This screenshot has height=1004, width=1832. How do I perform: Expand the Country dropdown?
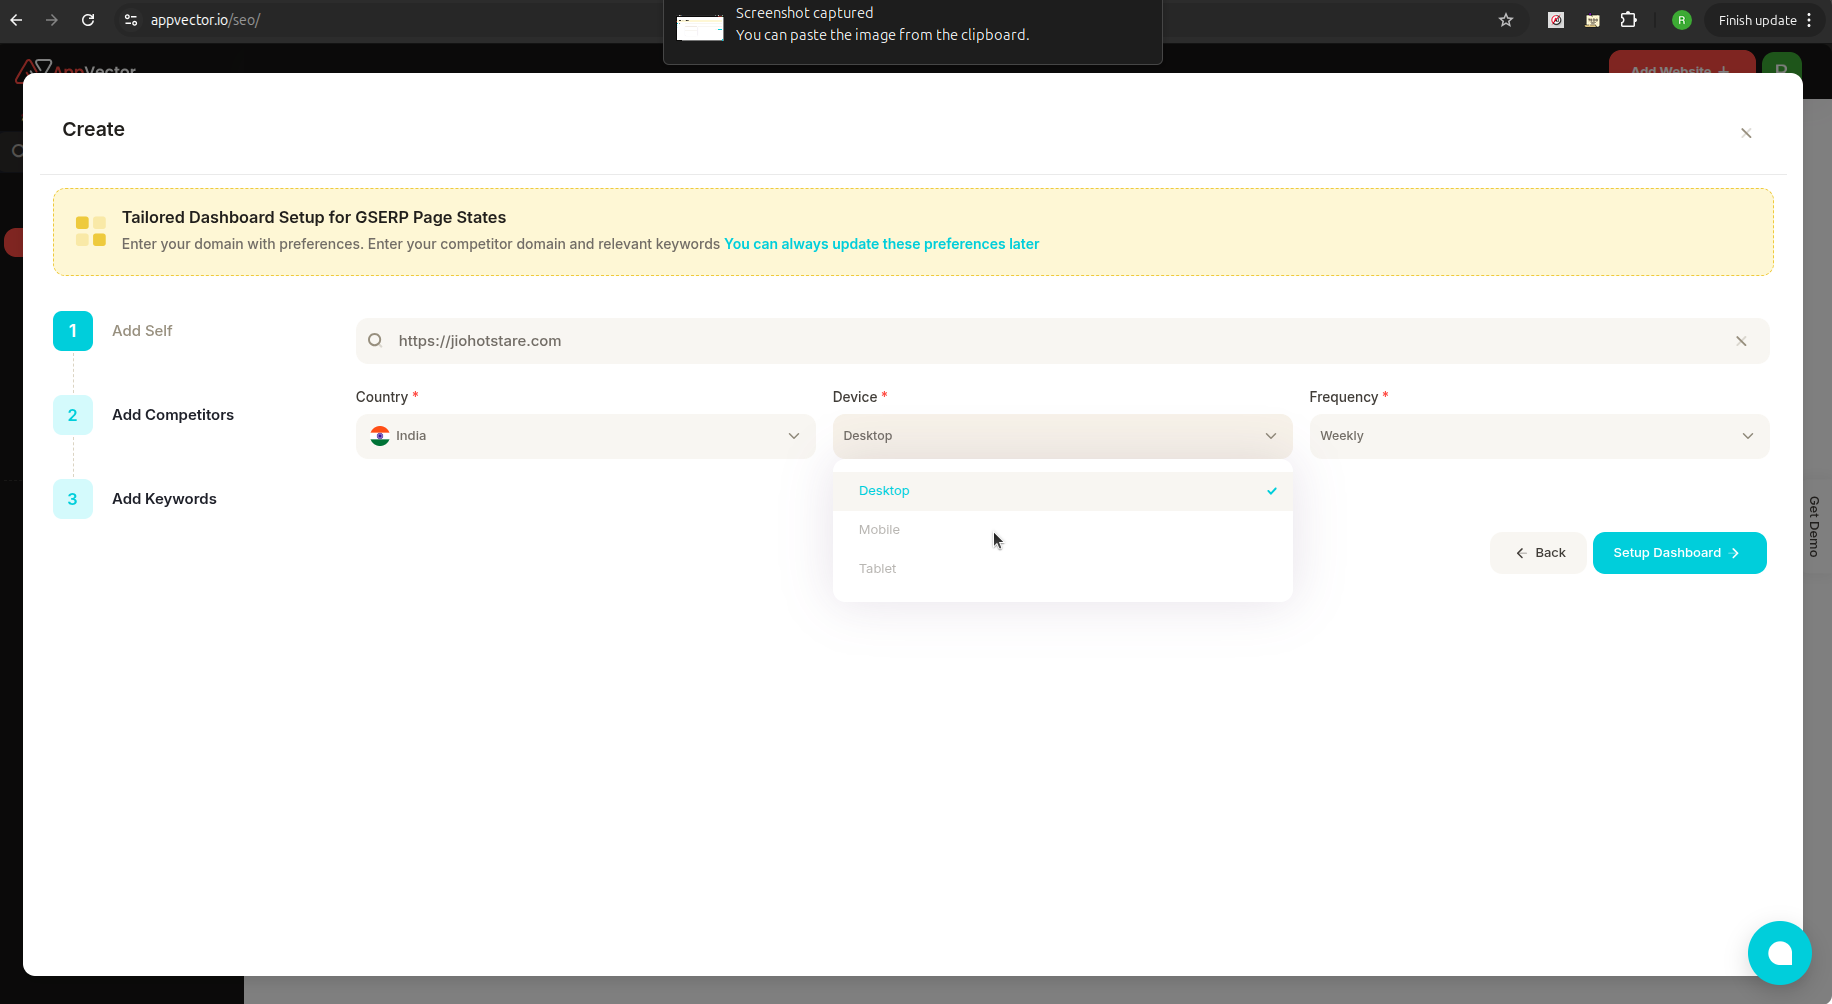click(793, 436)
